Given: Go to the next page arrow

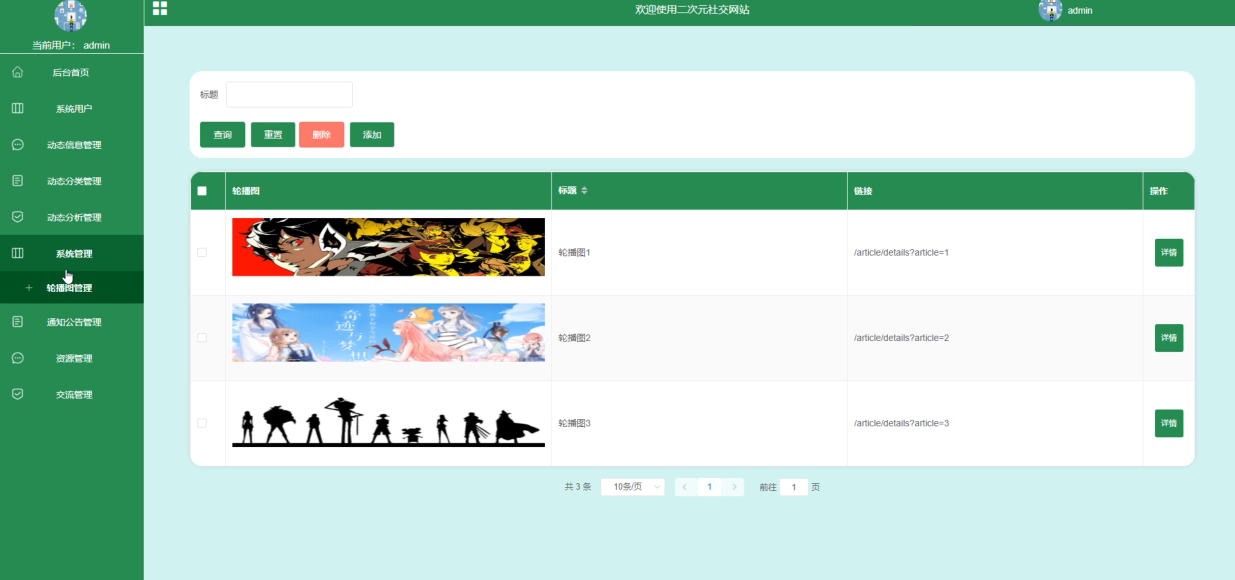Looking at the screenshot, I should pos(734,487).
